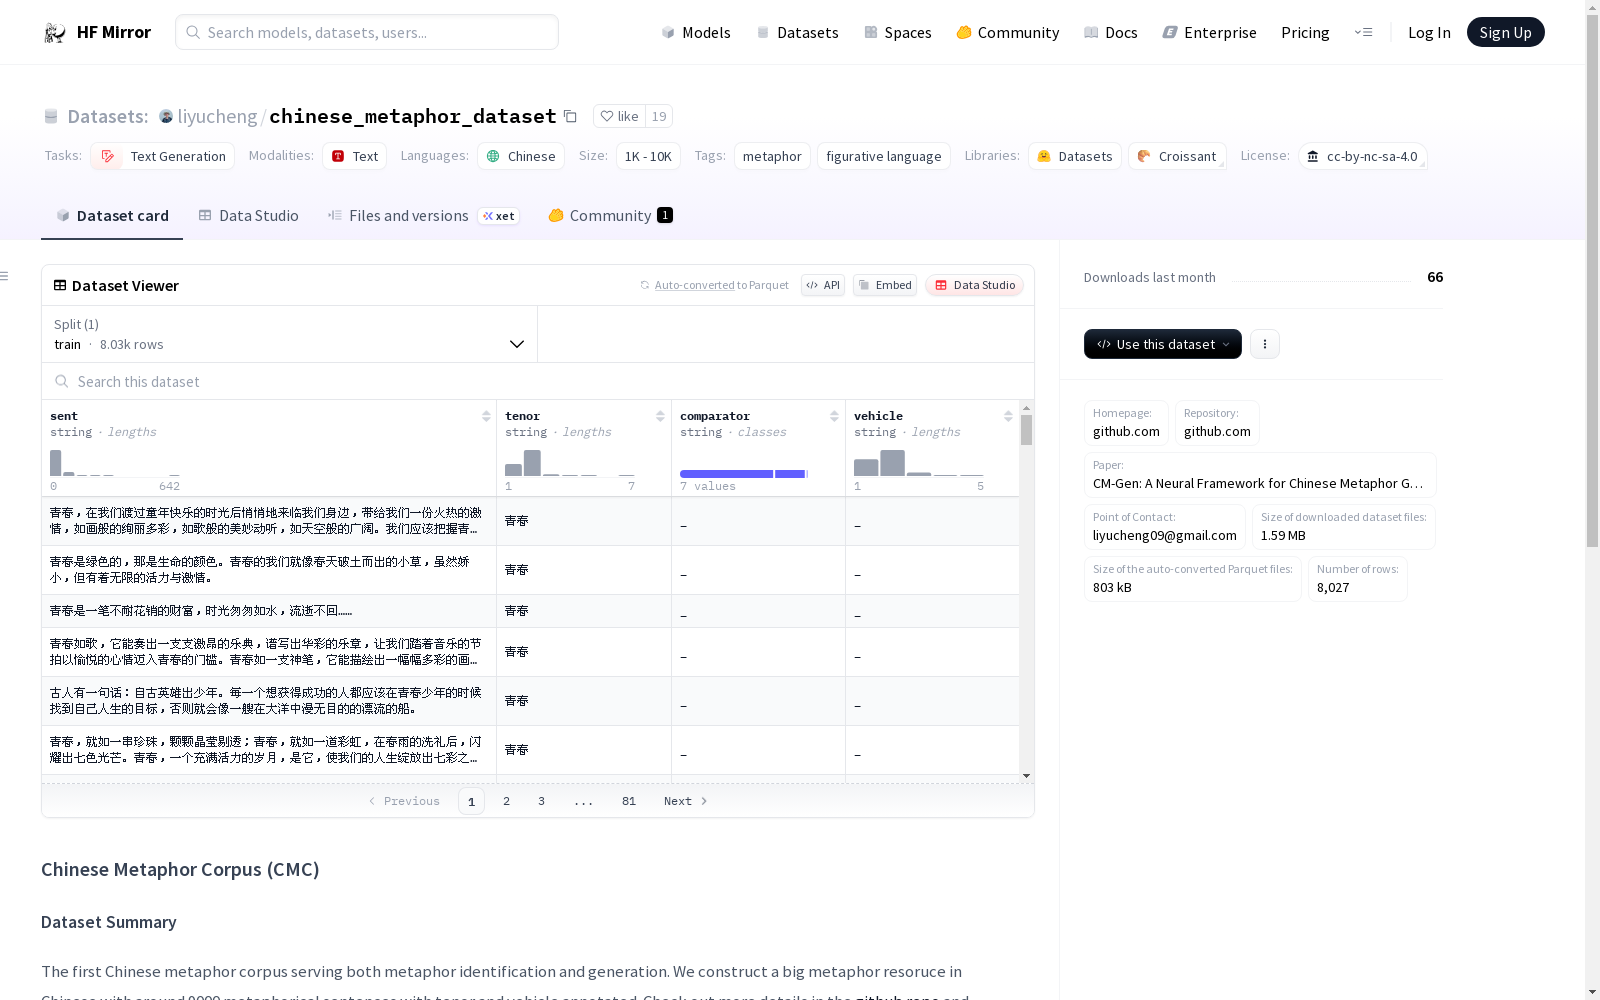Sort by the tenor column

(x=660, y=416)
